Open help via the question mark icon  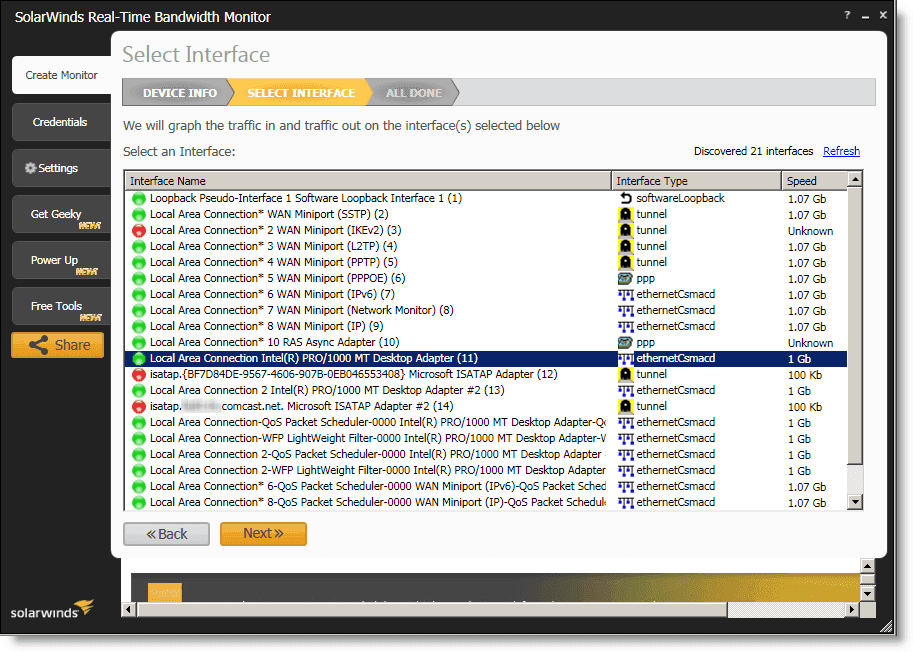[x=848, y=16]
